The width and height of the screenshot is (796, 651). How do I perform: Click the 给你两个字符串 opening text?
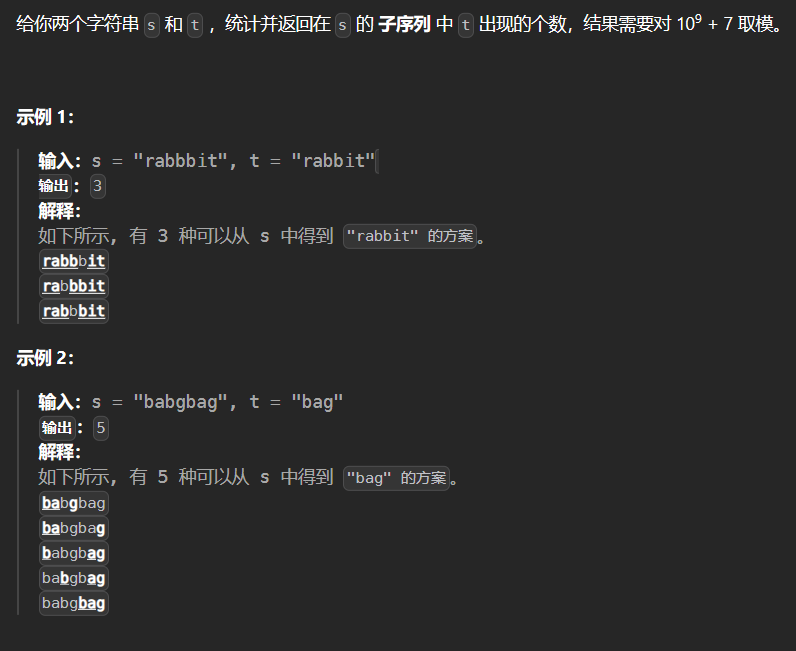(78, 25)
